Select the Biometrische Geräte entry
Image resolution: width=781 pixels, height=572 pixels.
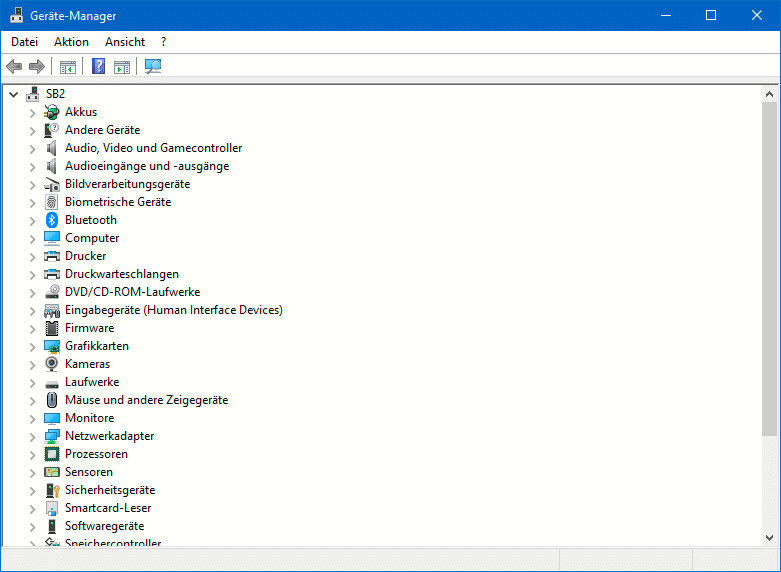(x=118, y=202)
